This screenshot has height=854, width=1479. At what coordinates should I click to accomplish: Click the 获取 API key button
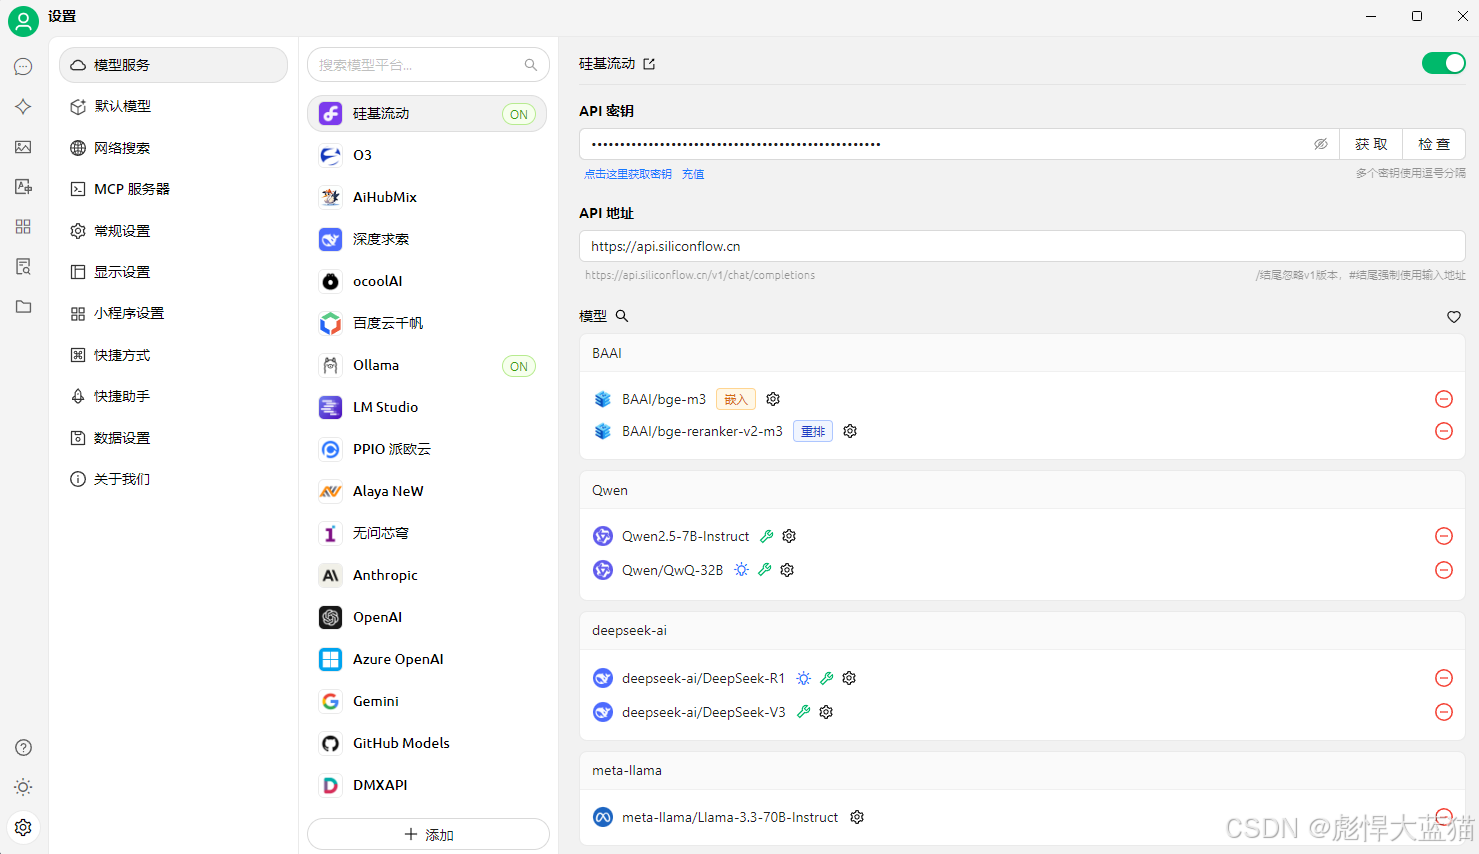tap(1371, 144)
